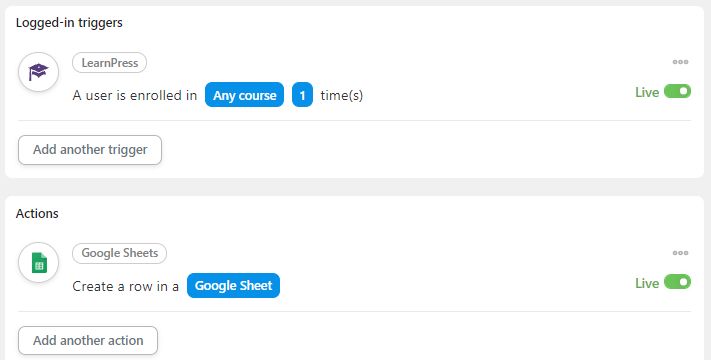Open the Any course selector token
The width and height of the screenshot is (711, 360).
pos(244,95)
